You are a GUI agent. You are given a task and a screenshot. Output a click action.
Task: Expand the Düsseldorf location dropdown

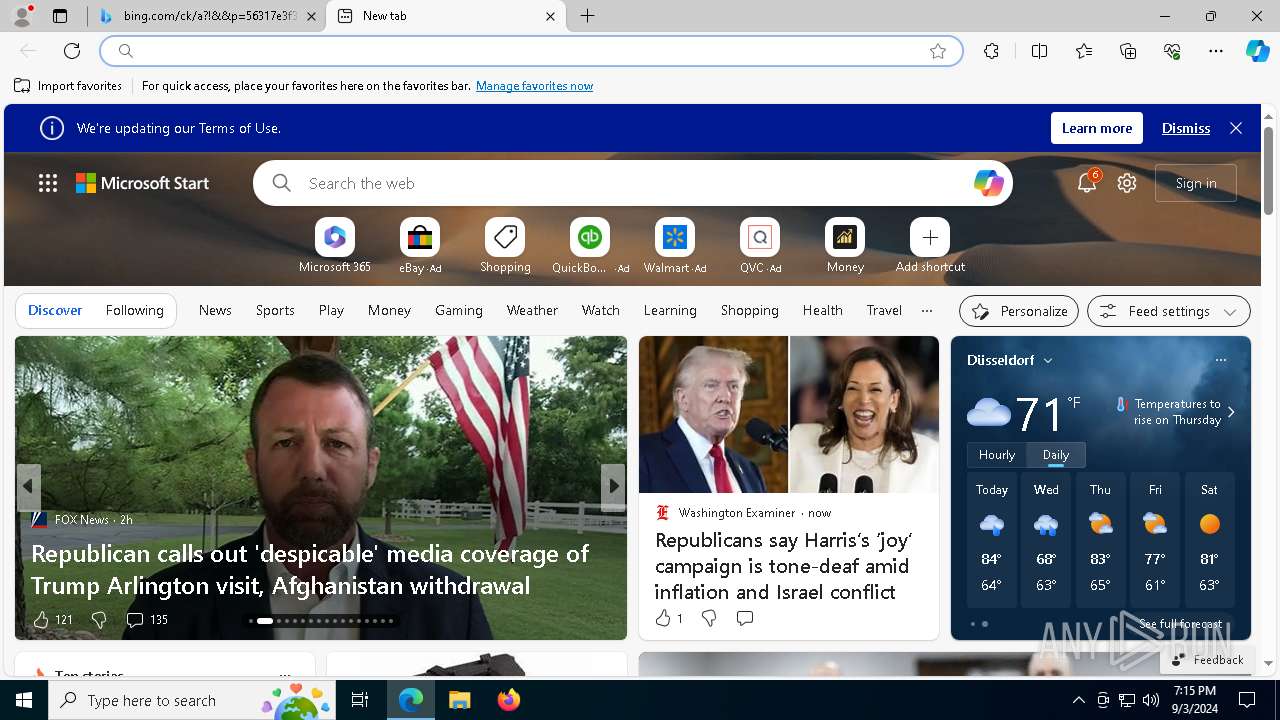click(1048, 360)
